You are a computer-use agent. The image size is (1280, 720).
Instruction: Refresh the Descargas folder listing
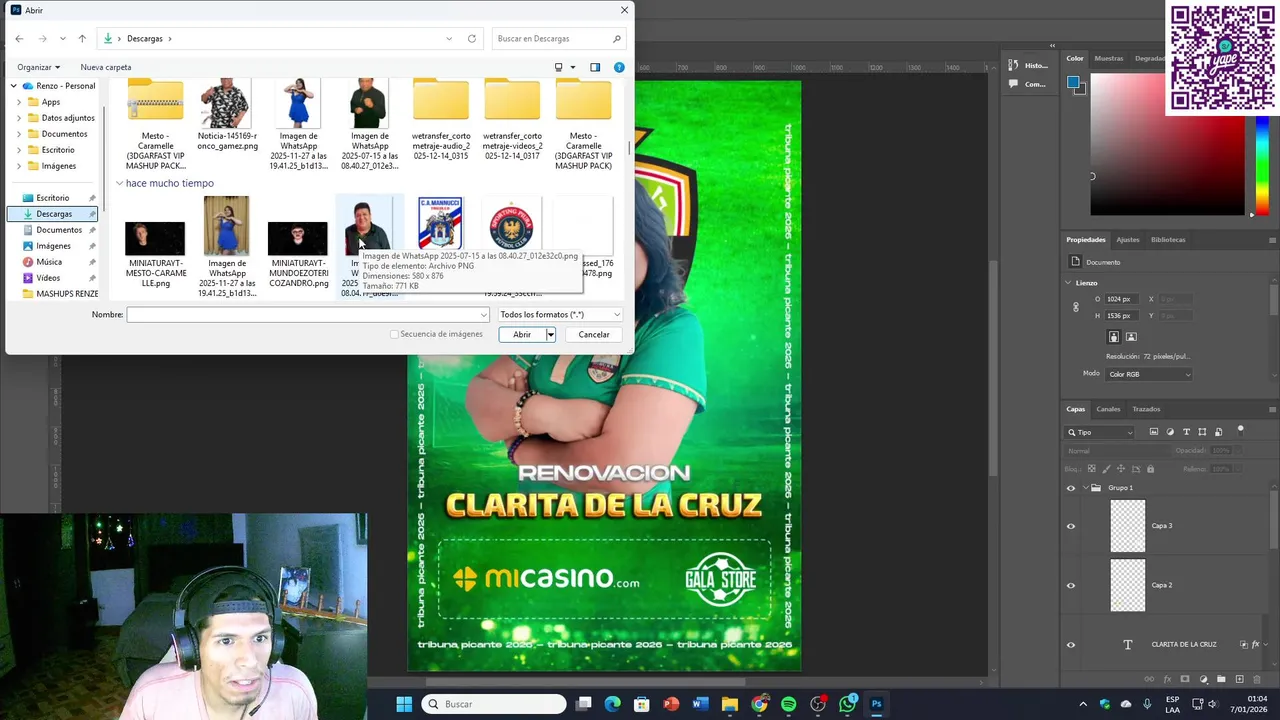tap(472, 39)
